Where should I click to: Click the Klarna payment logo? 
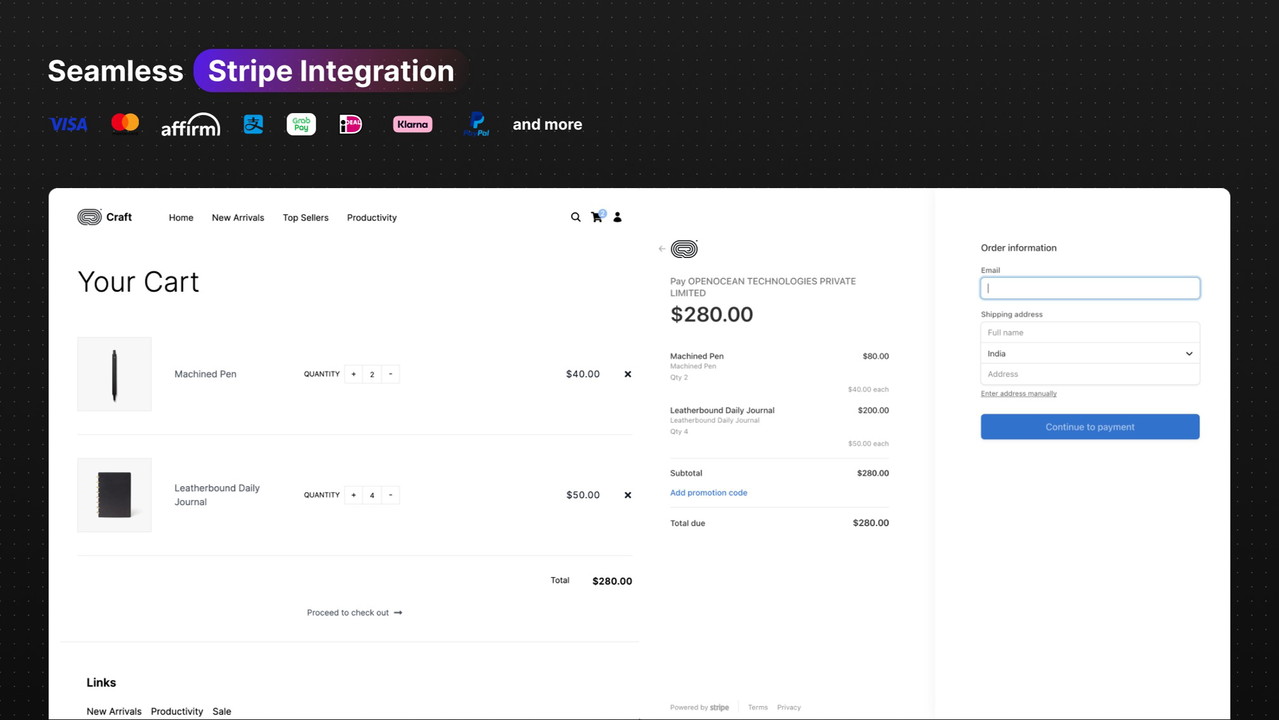coord(412,124)
